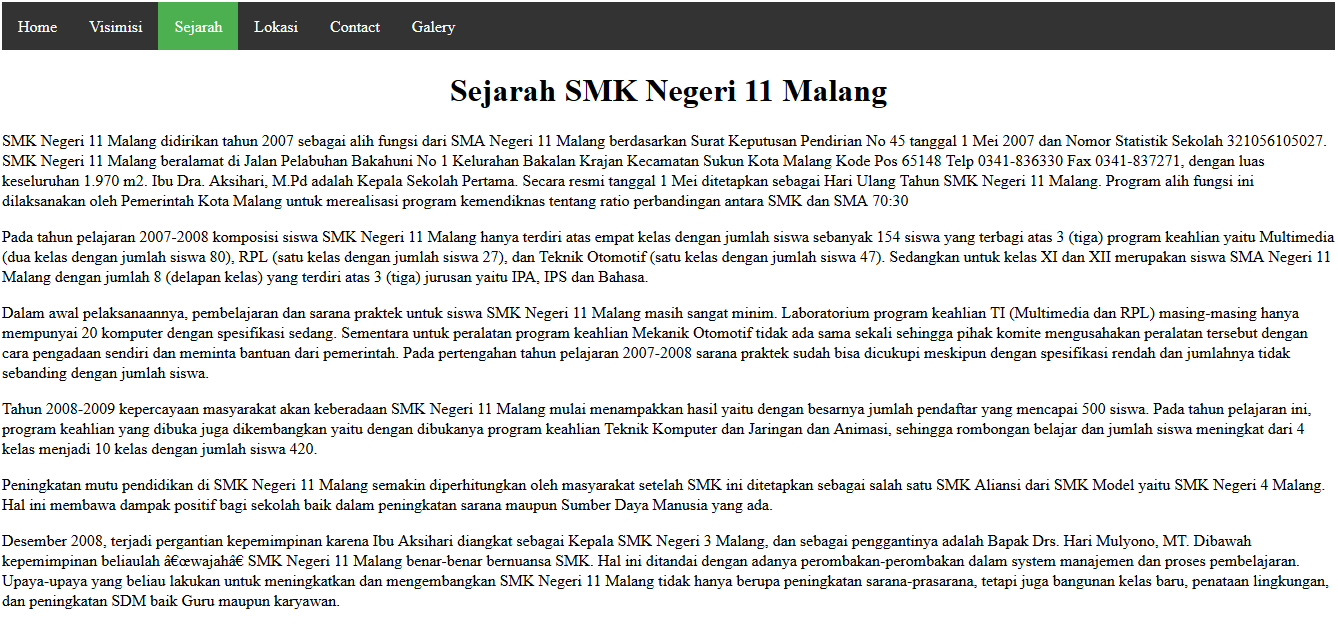Click the heading Sejarah SMK Negeri 11 Malang

[668, 91]
